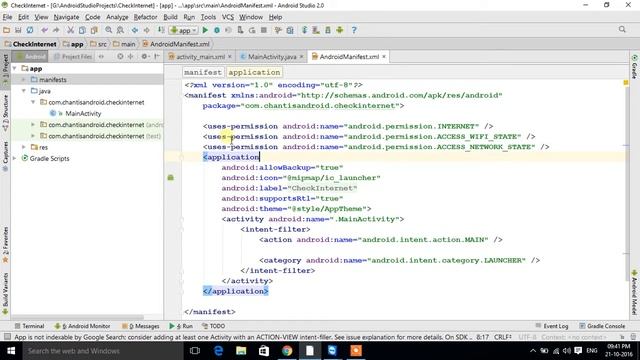Open Chrome from the taskbar

pos(287,351)
